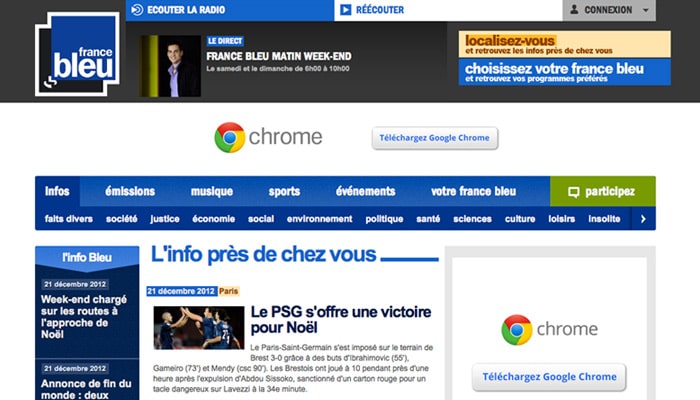Click the localisez-vous banner
700x400 pixels.
point(565,44)
